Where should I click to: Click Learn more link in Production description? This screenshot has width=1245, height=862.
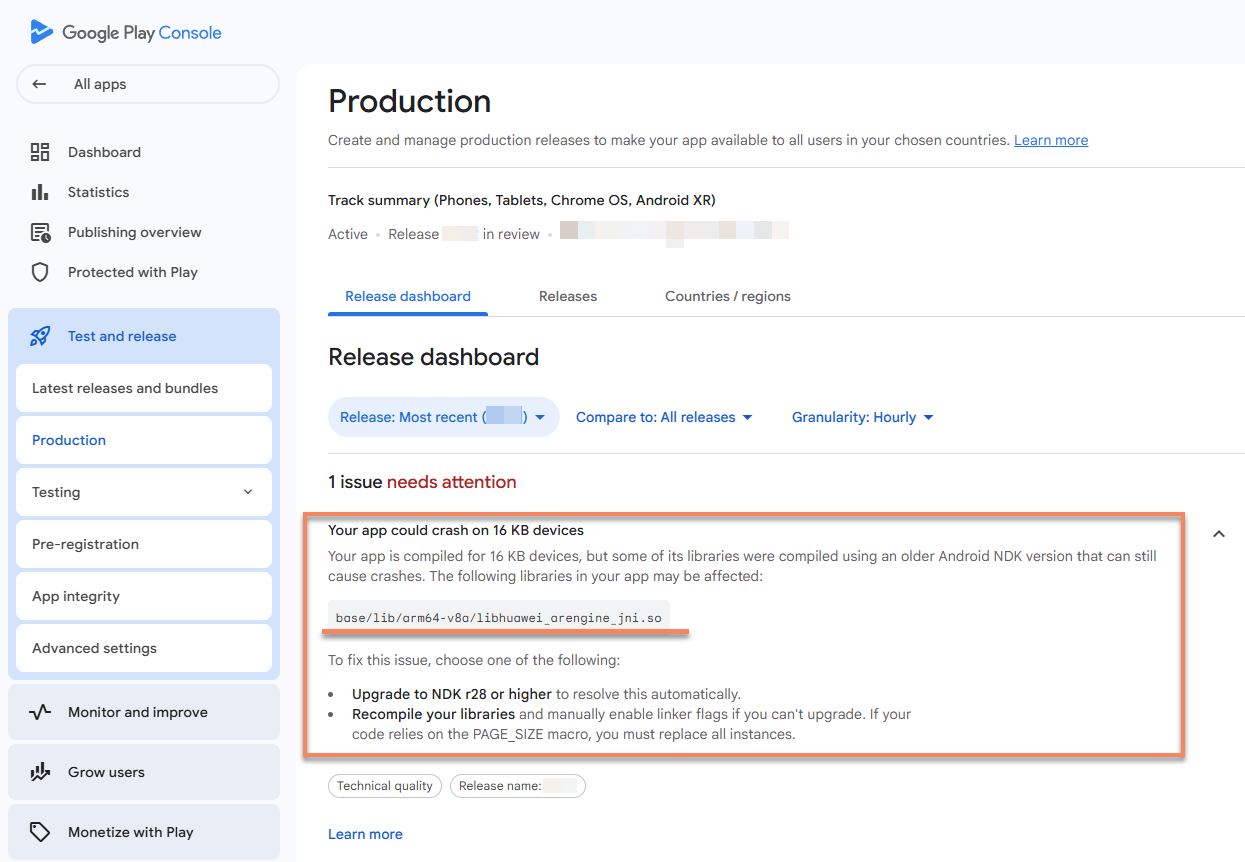(x=1051, y=140)
